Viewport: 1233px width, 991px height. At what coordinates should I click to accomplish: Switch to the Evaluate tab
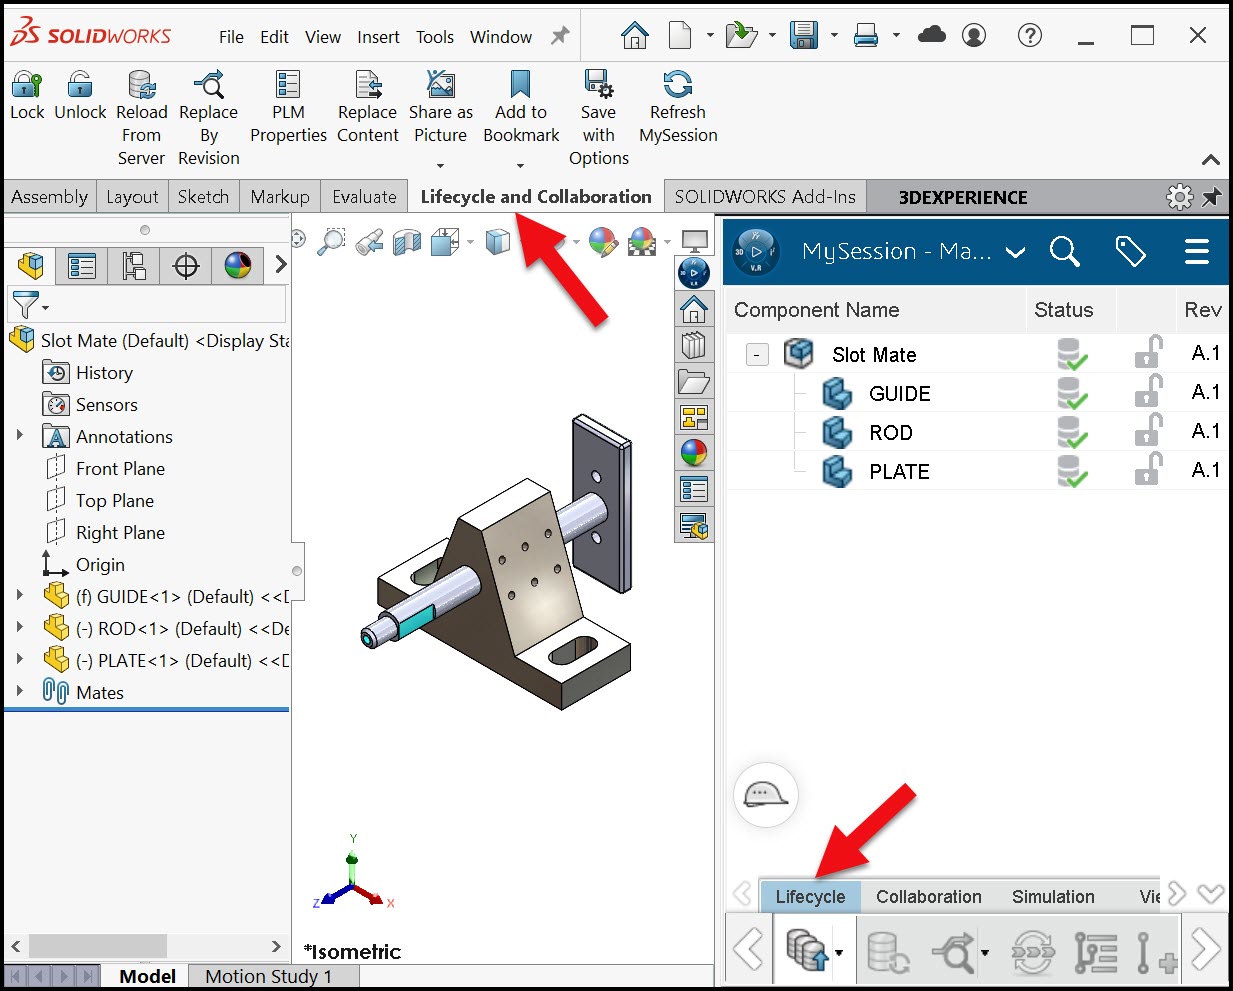tap(364, 196)
